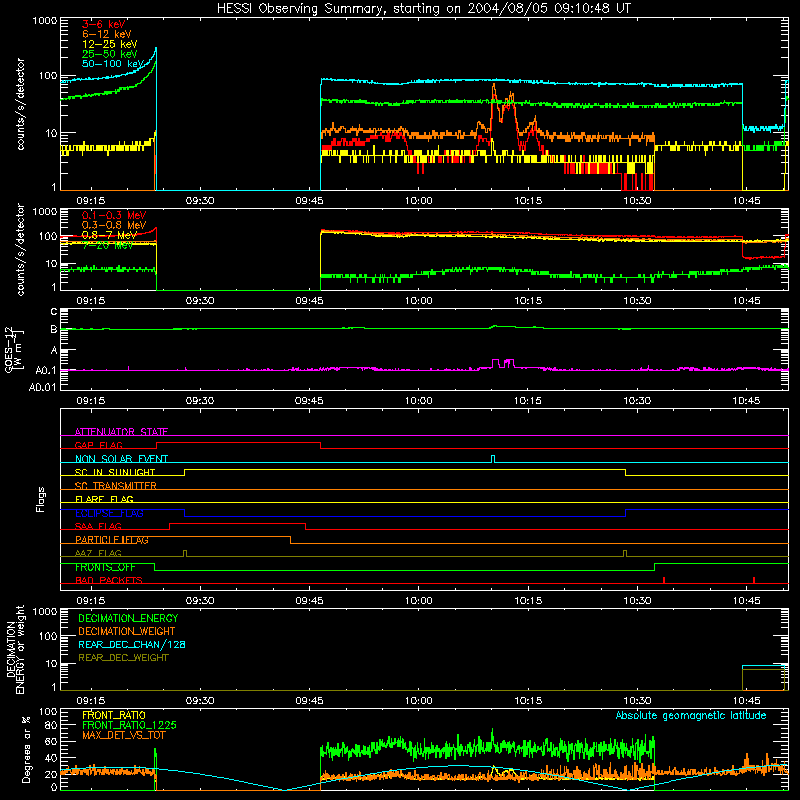Select the PARTICLE_FLAG label
This screenshot has width=800, height=800.
point(112,540)
